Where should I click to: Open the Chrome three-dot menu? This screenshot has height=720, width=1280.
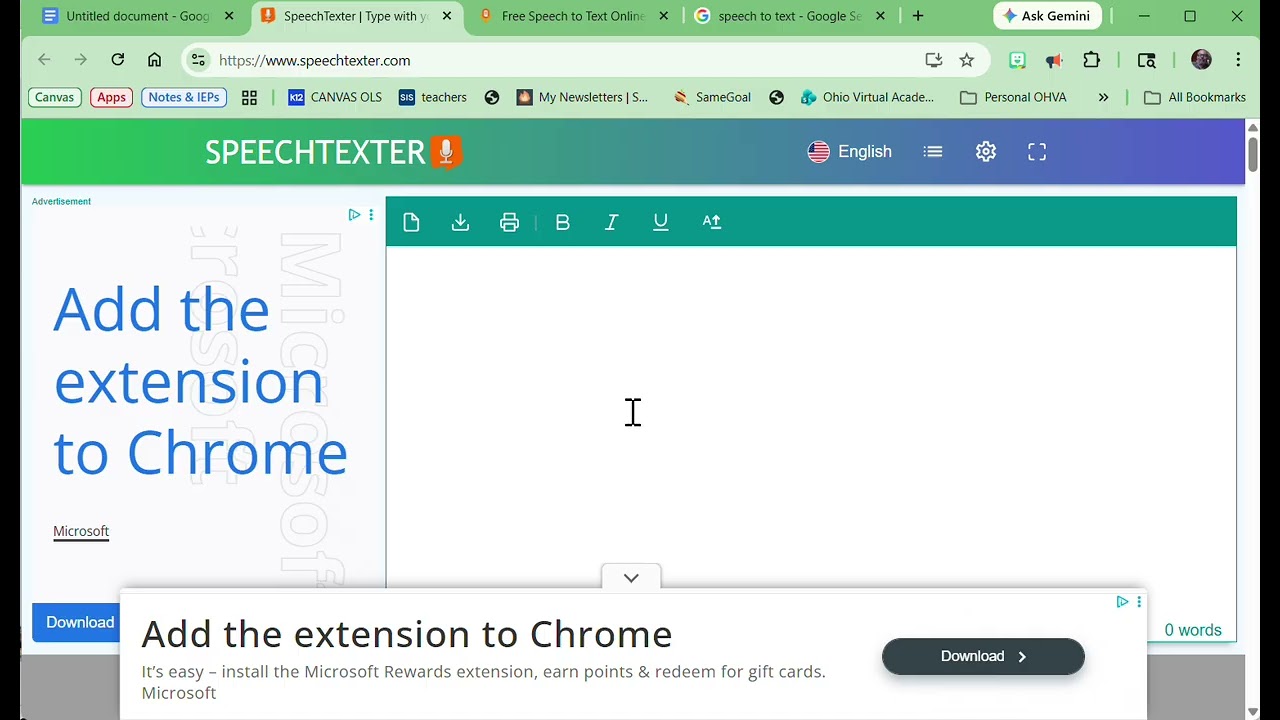point(1238,60)
